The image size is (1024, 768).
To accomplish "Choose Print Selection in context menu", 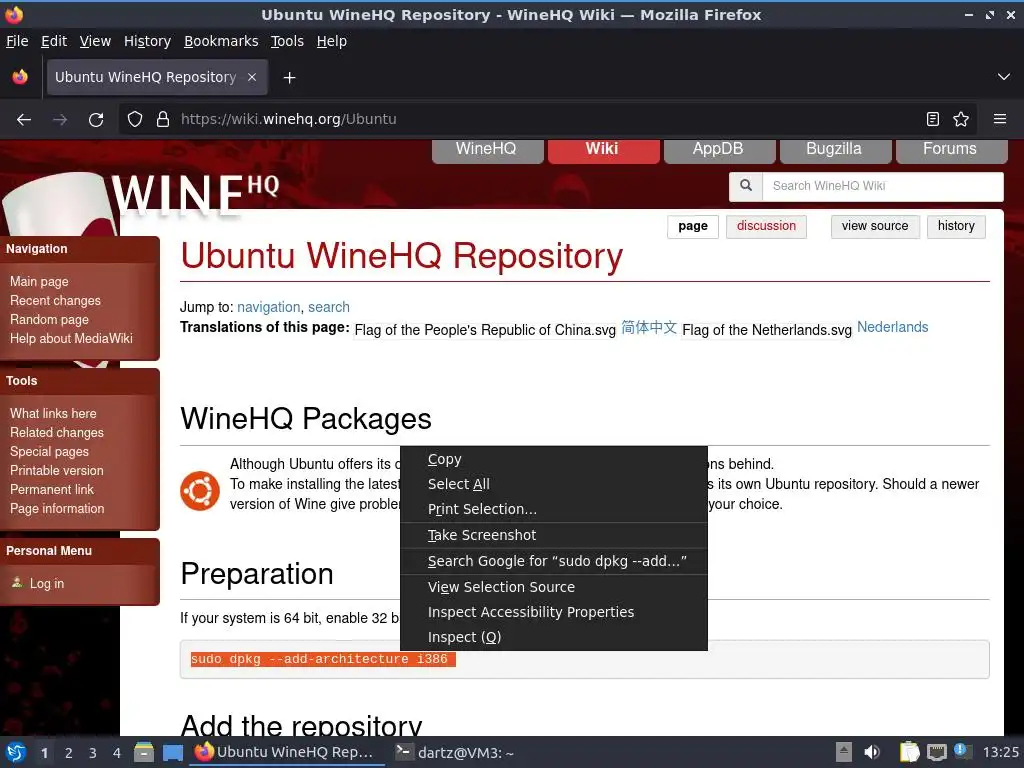I will (554, 509).
